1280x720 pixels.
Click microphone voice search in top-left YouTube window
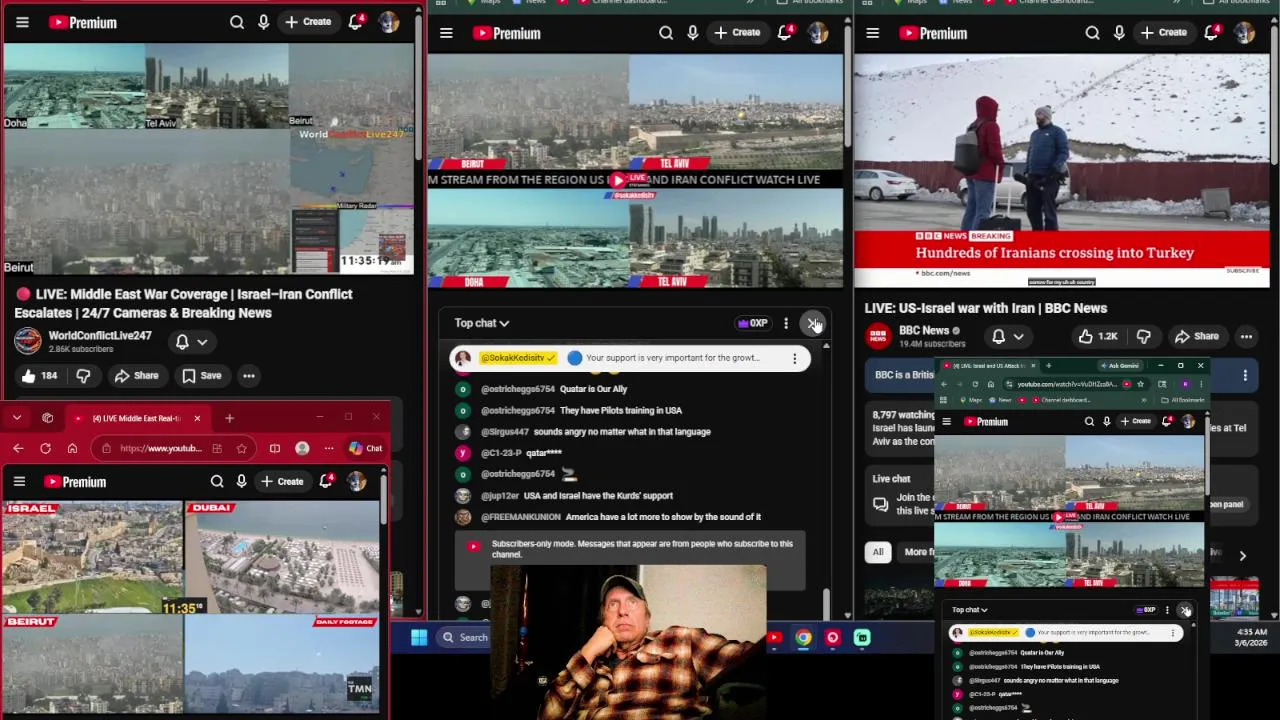[x=263, y=22]
